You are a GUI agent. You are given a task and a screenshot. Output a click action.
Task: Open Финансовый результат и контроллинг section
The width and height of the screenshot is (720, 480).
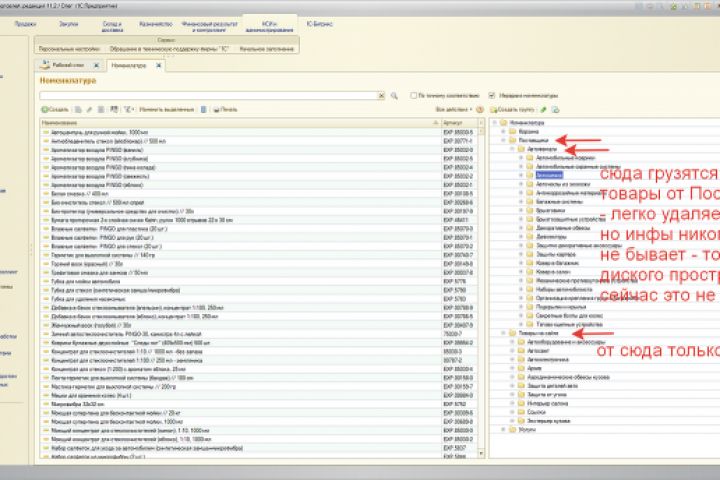(x=209, y=27)
